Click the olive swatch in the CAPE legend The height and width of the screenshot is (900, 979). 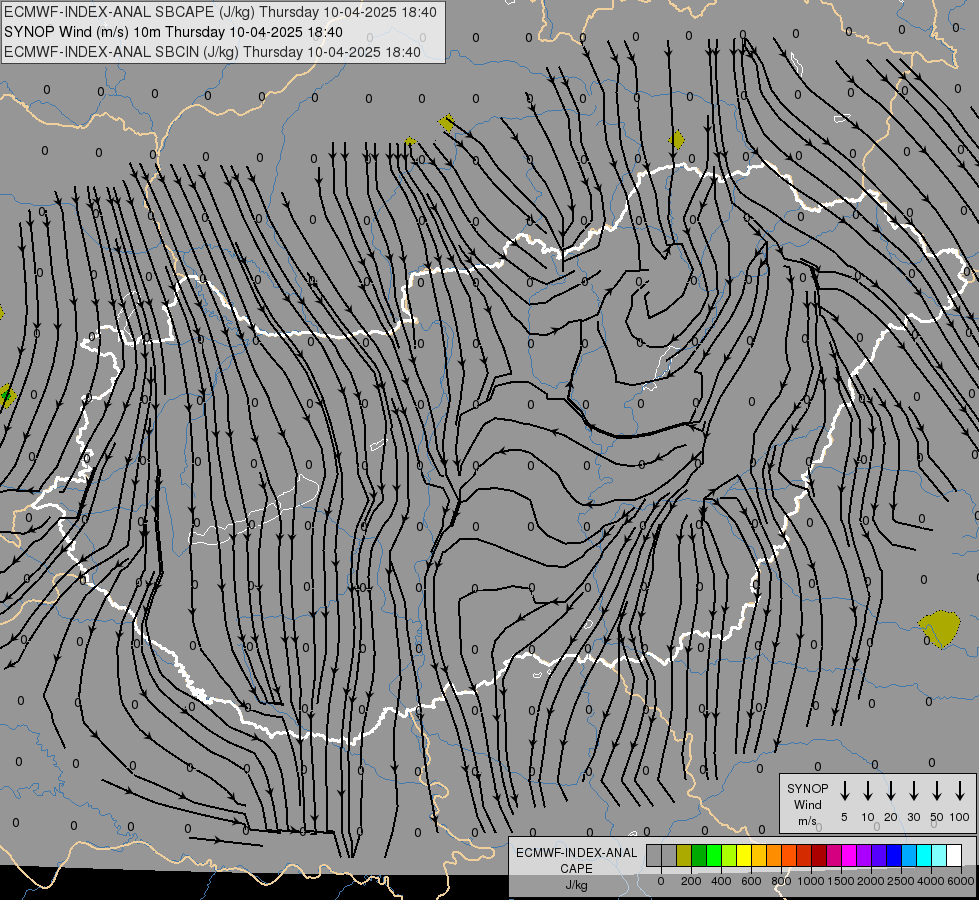(684, 855)
